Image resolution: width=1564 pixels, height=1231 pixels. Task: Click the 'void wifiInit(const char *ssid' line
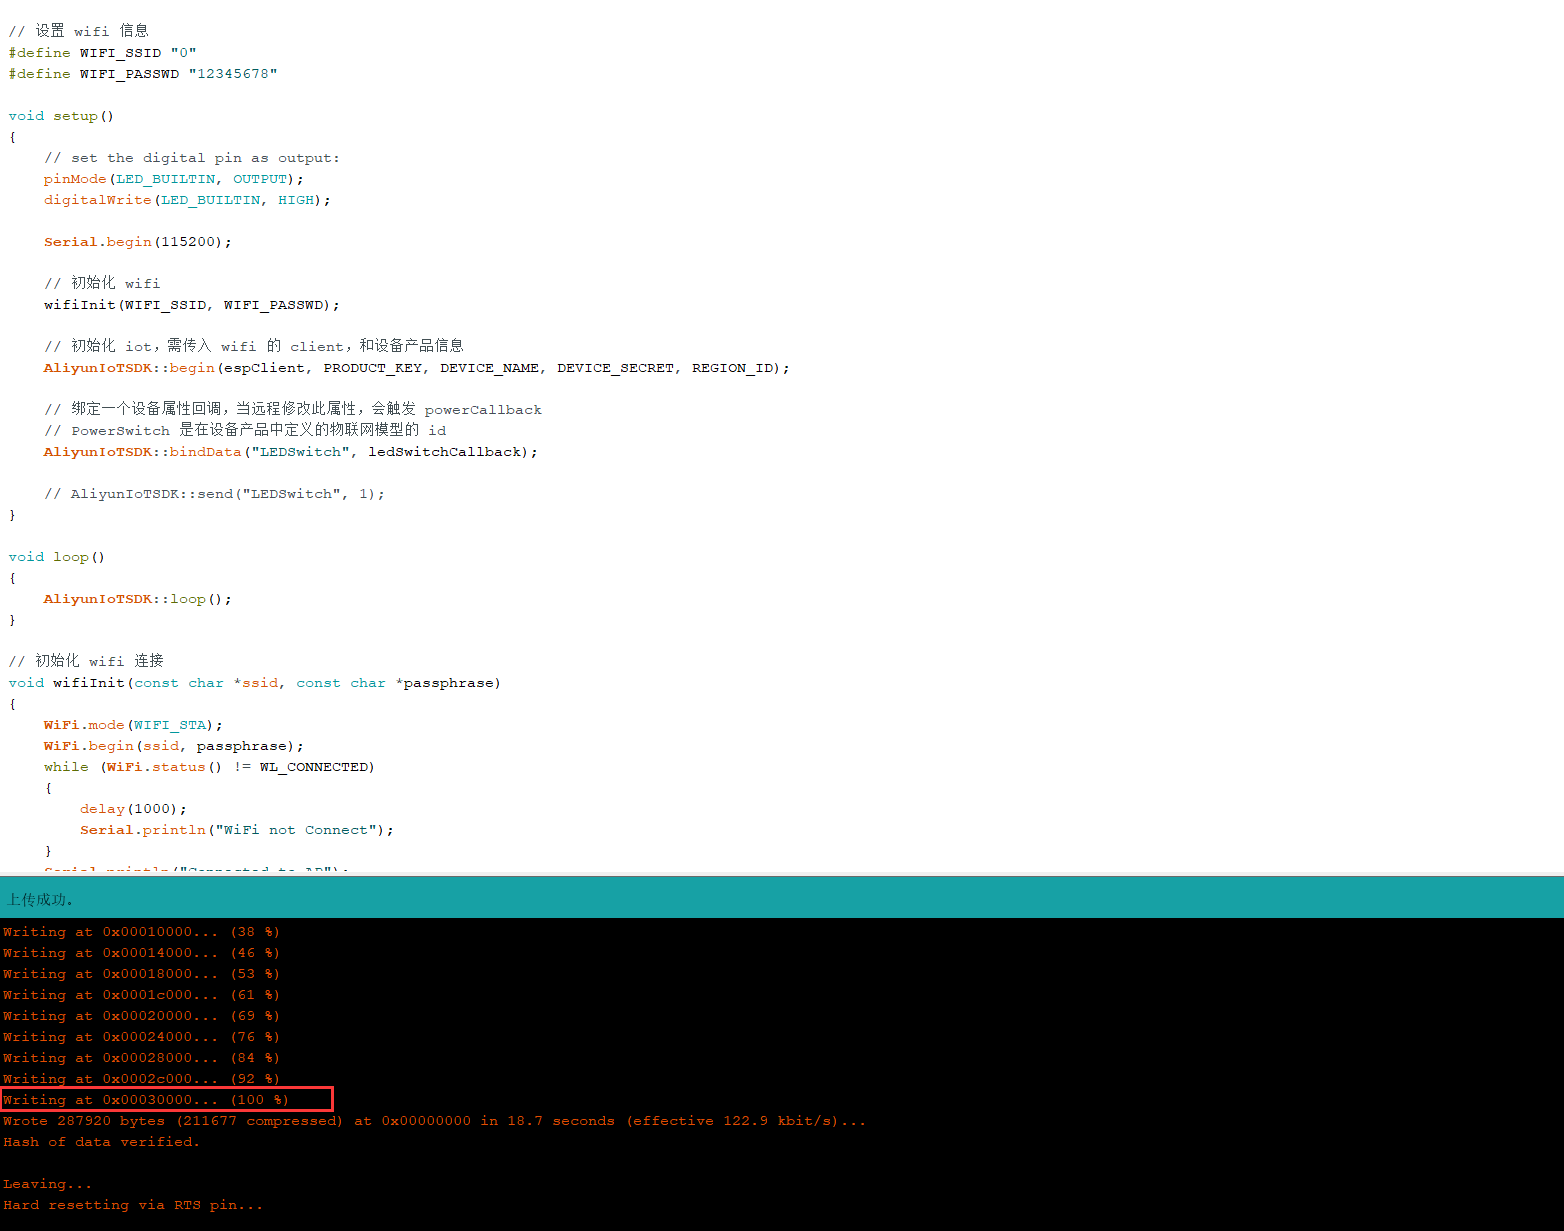tap(255, 683)
